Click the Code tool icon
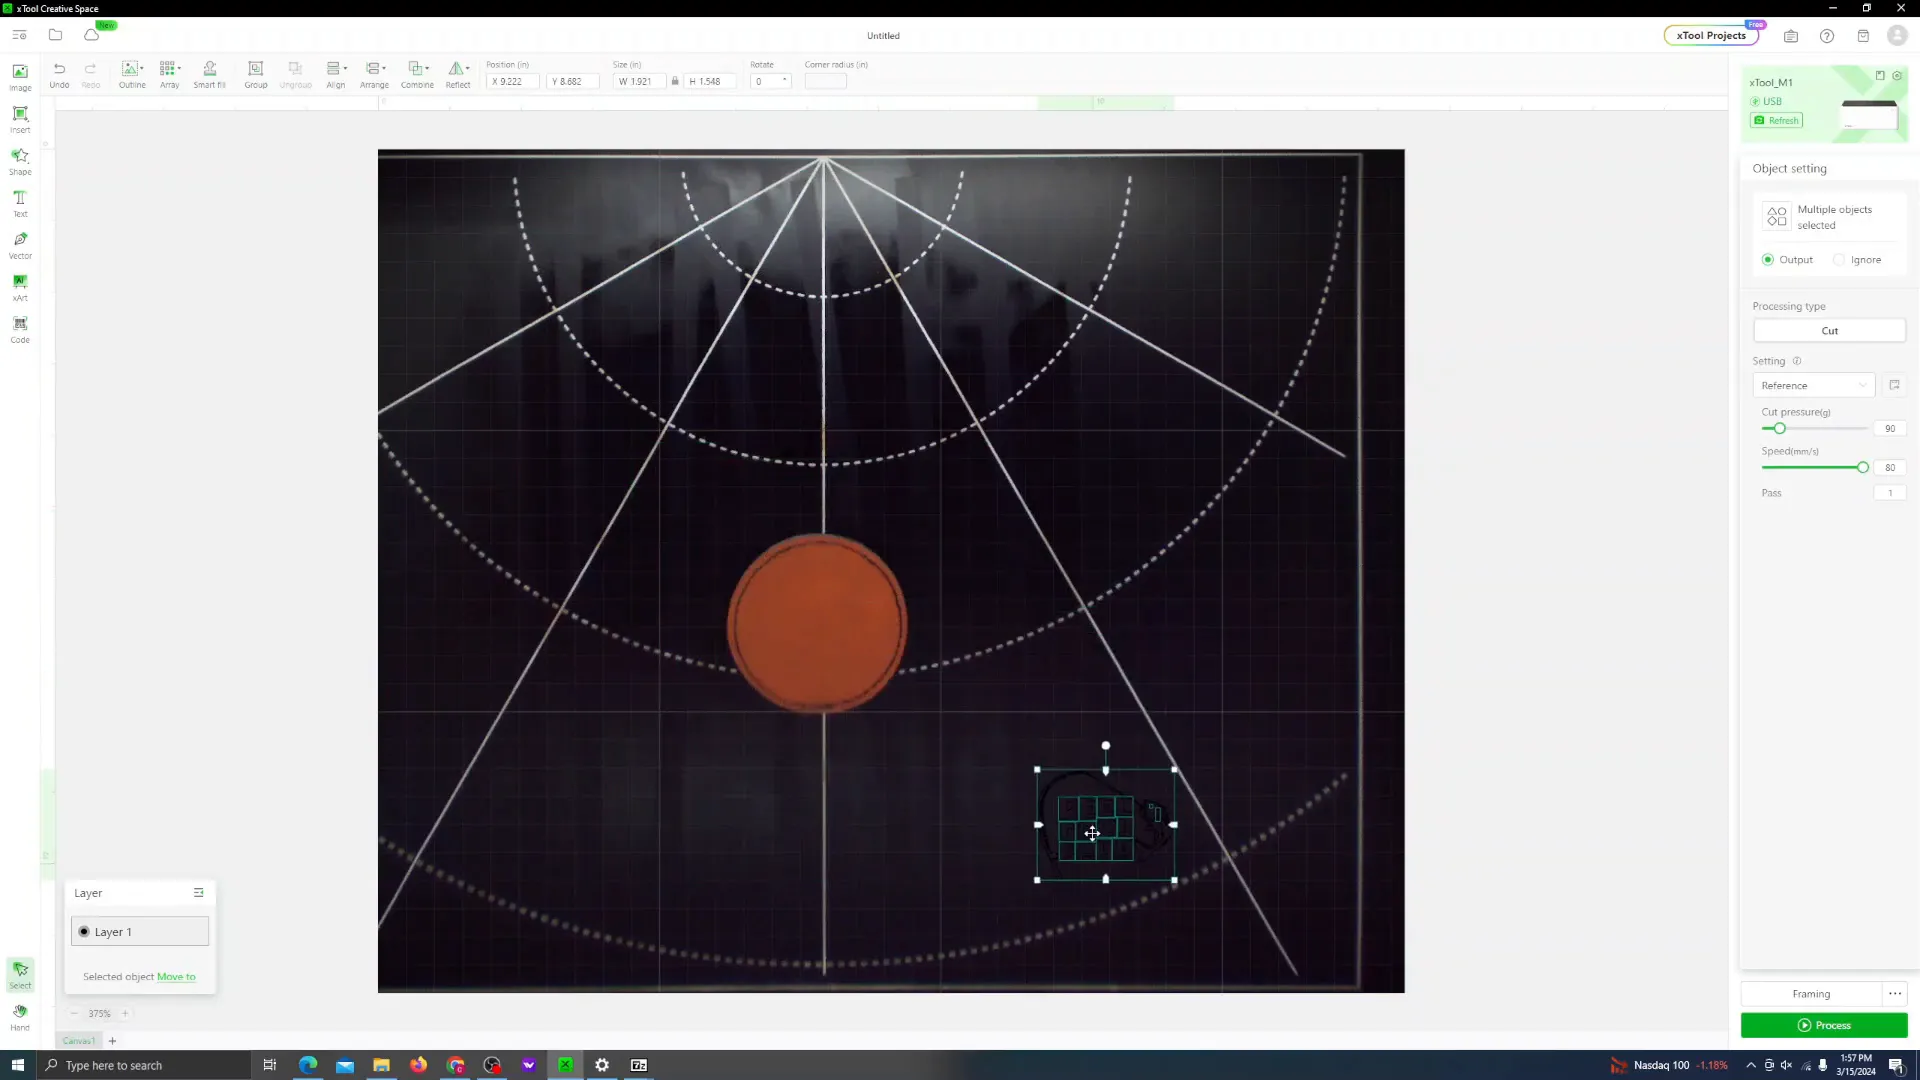The image size is (1920, 1080). [20, 328]
